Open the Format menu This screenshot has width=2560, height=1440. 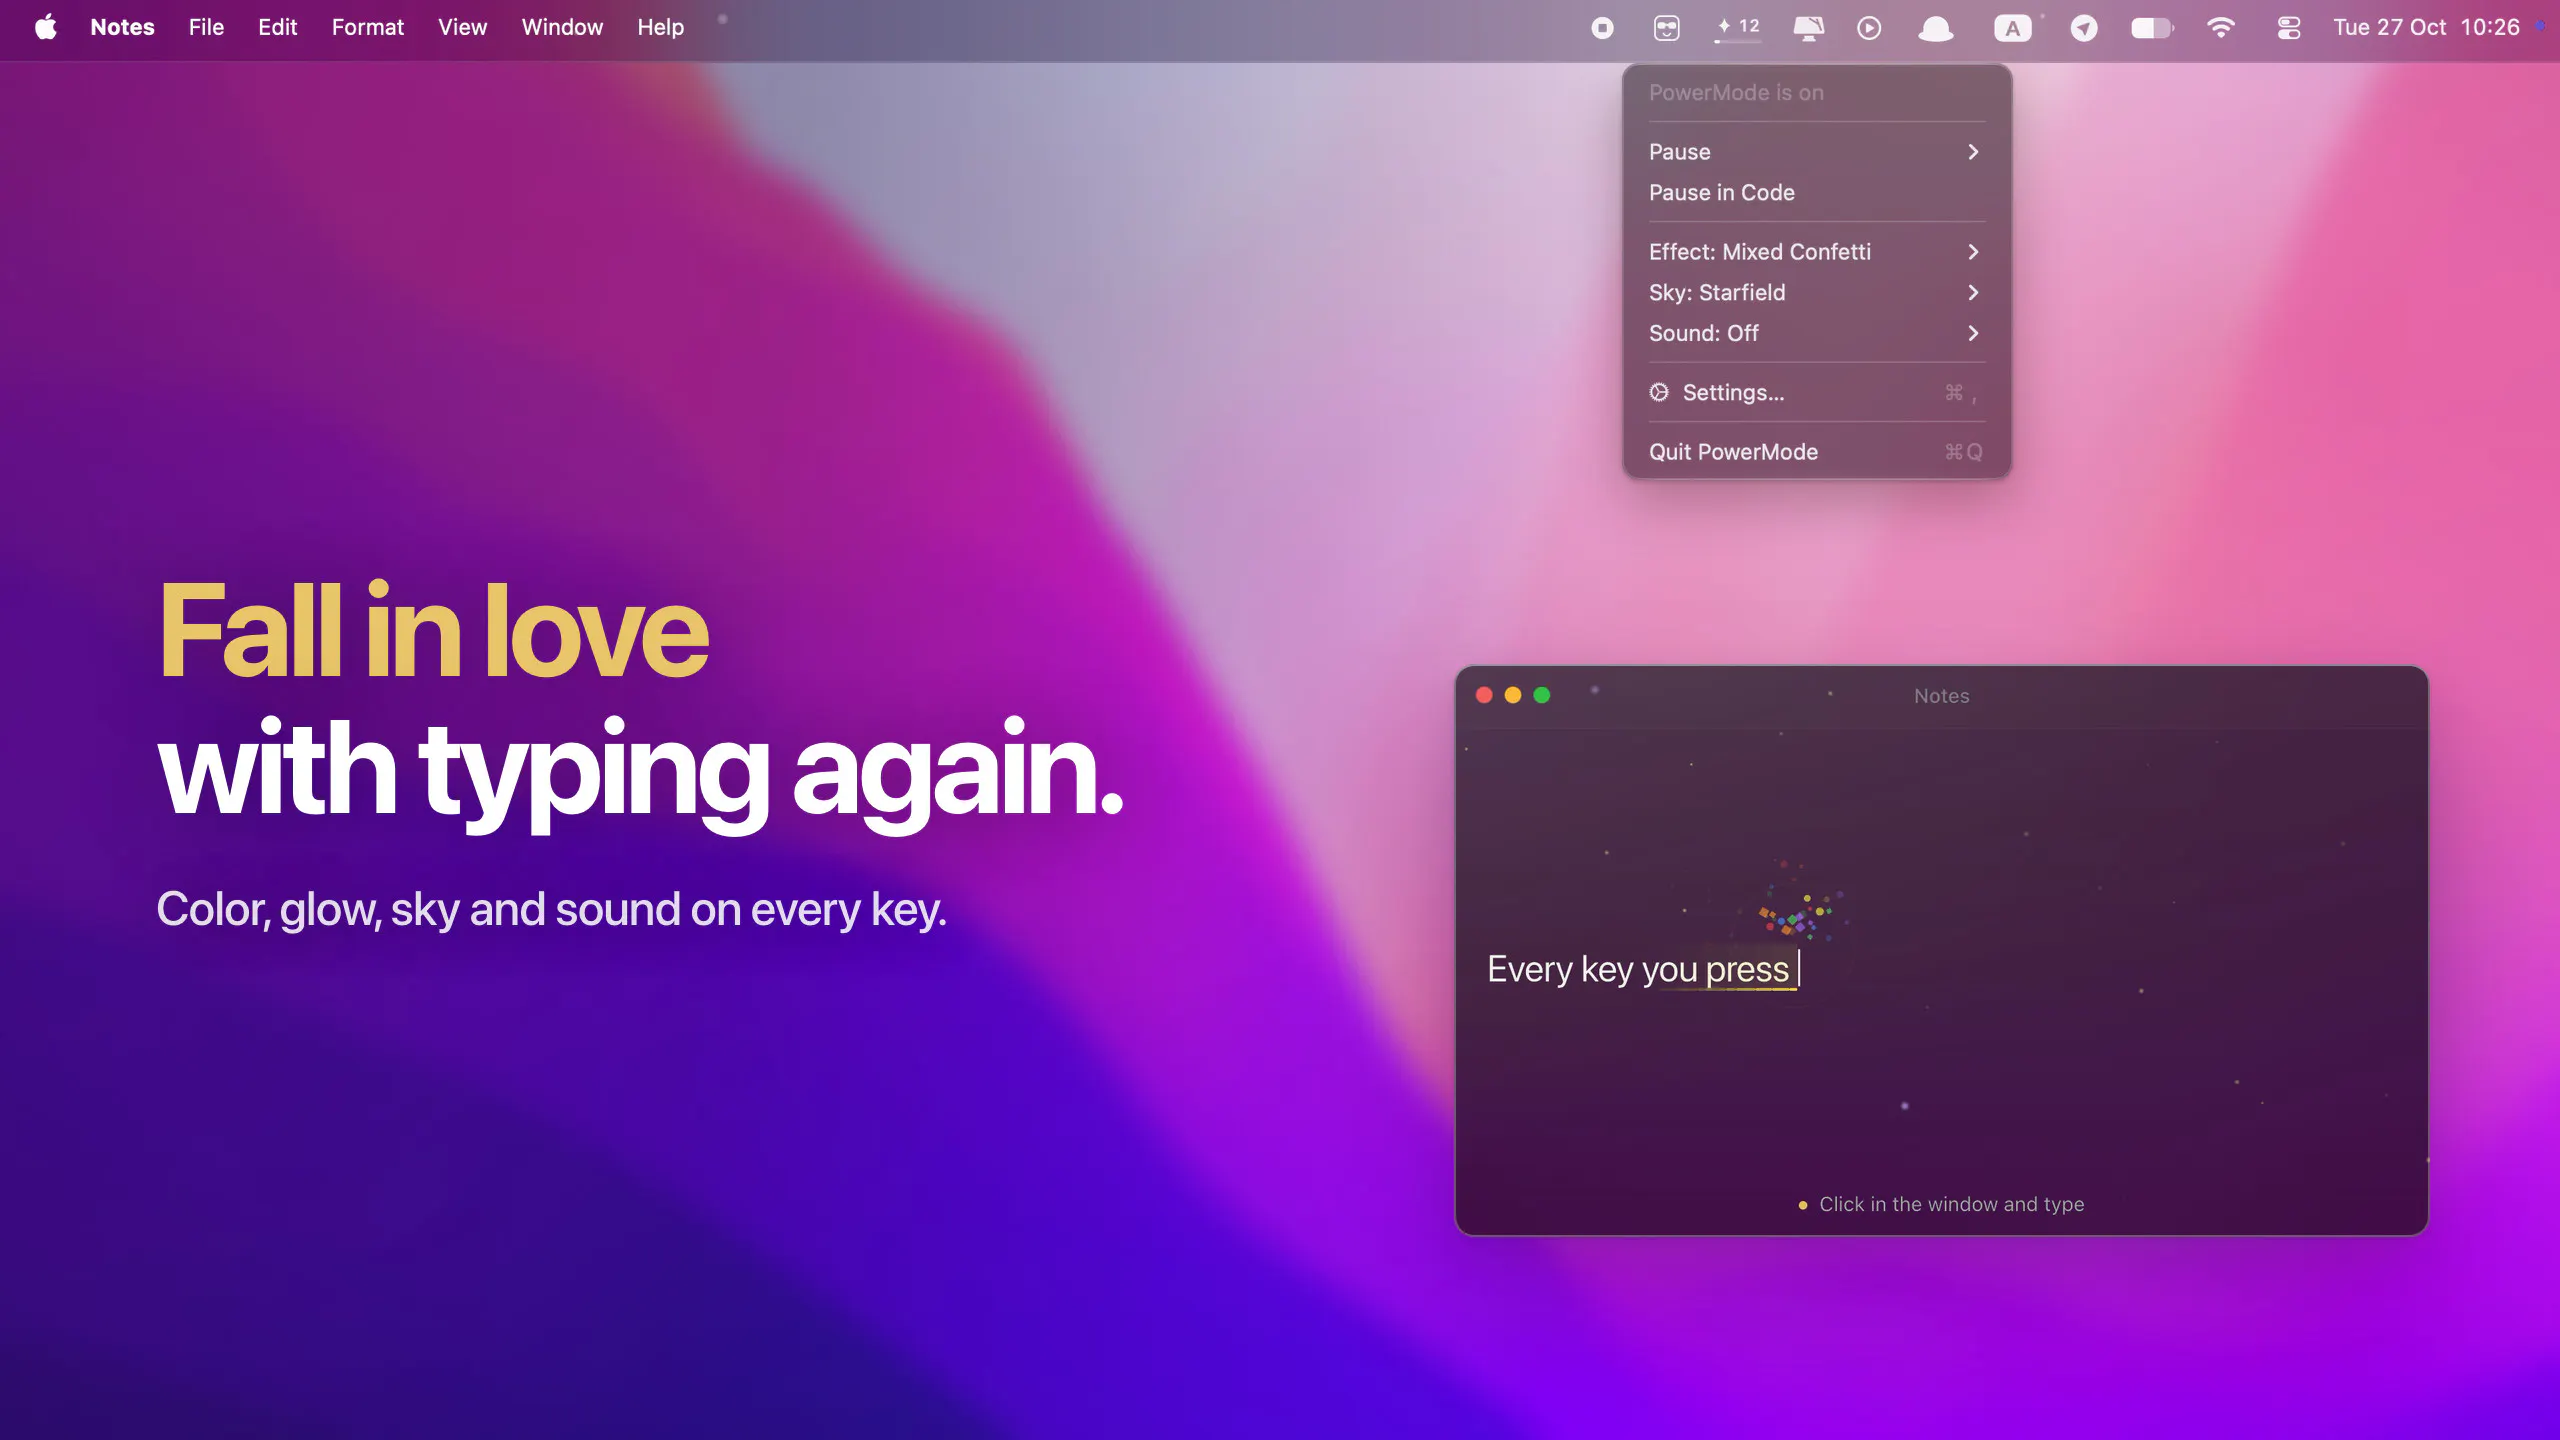point(368,27)
